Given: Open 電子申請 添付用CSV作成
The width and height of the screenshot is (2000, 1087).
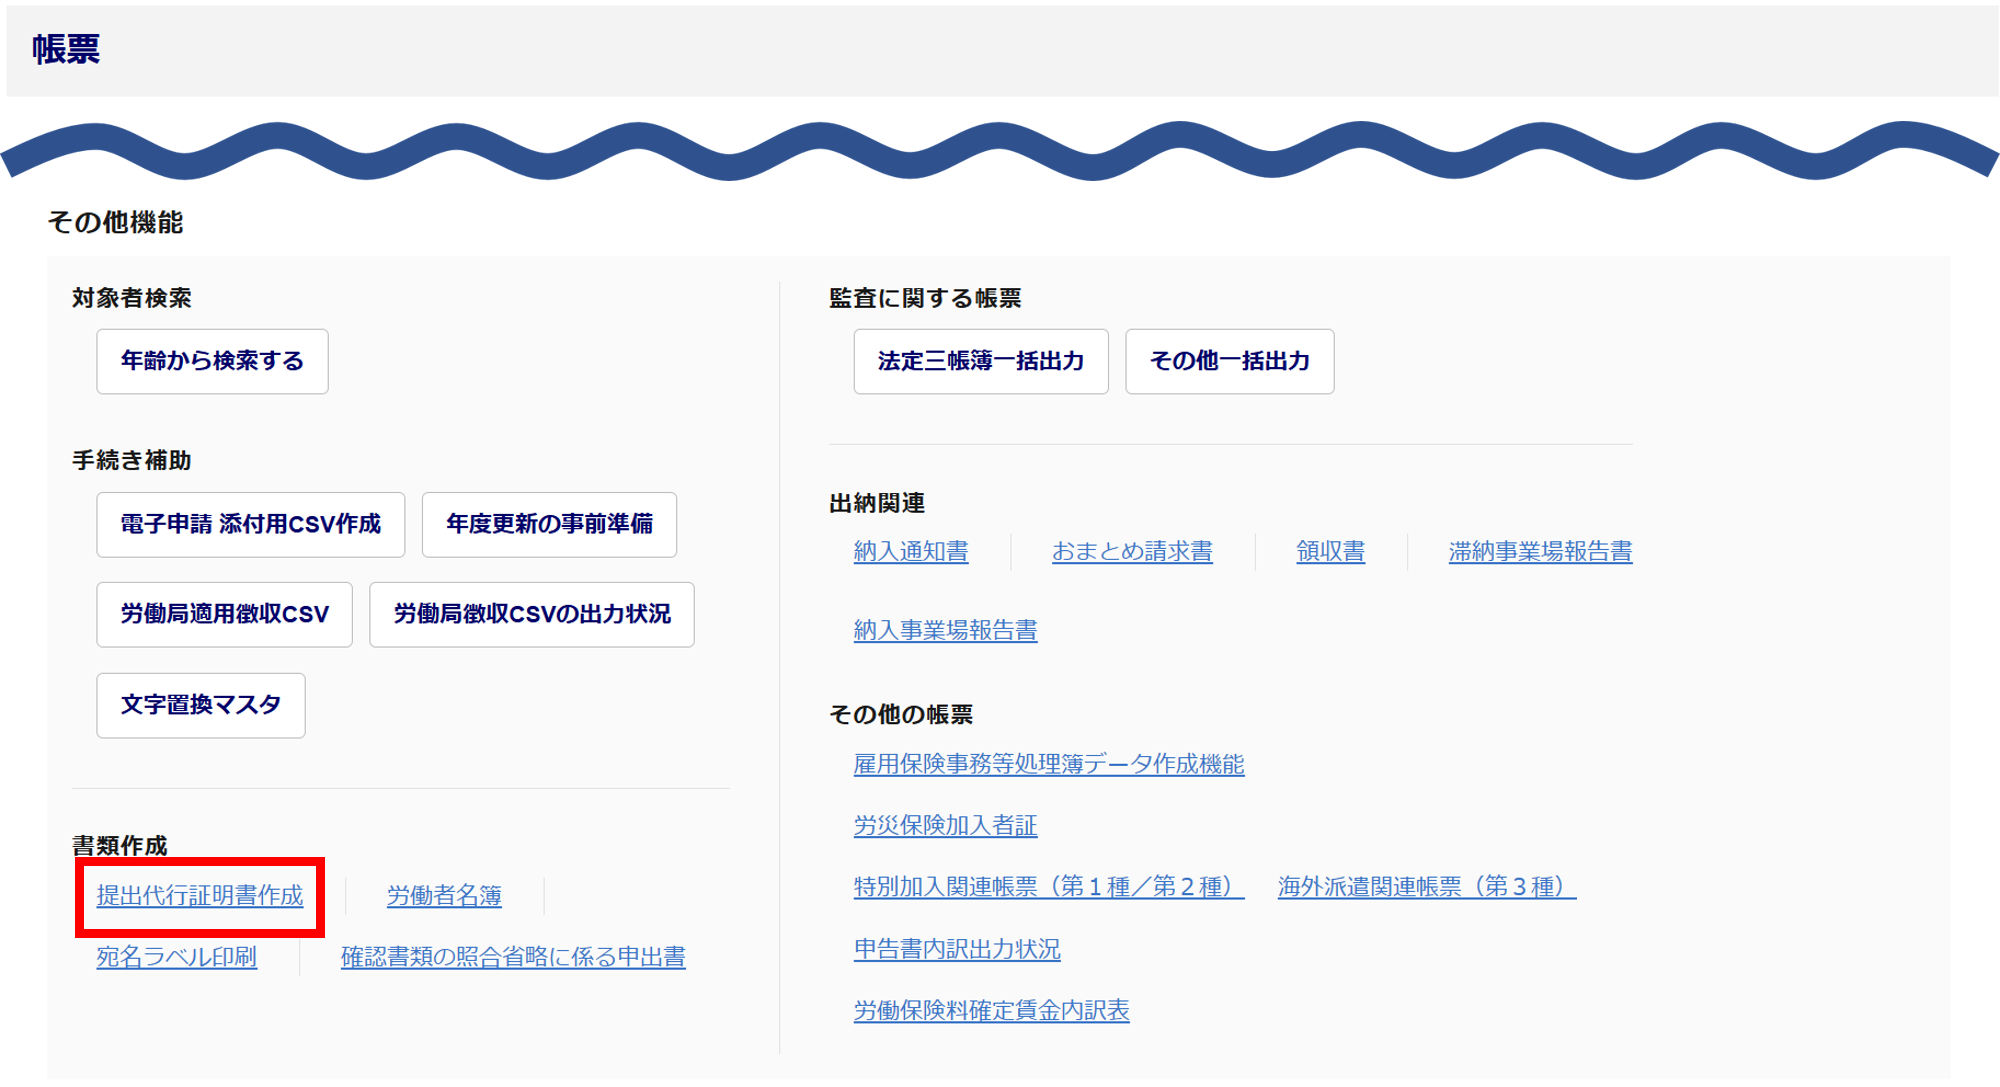Looking at the screenshot, I should 250,524.
